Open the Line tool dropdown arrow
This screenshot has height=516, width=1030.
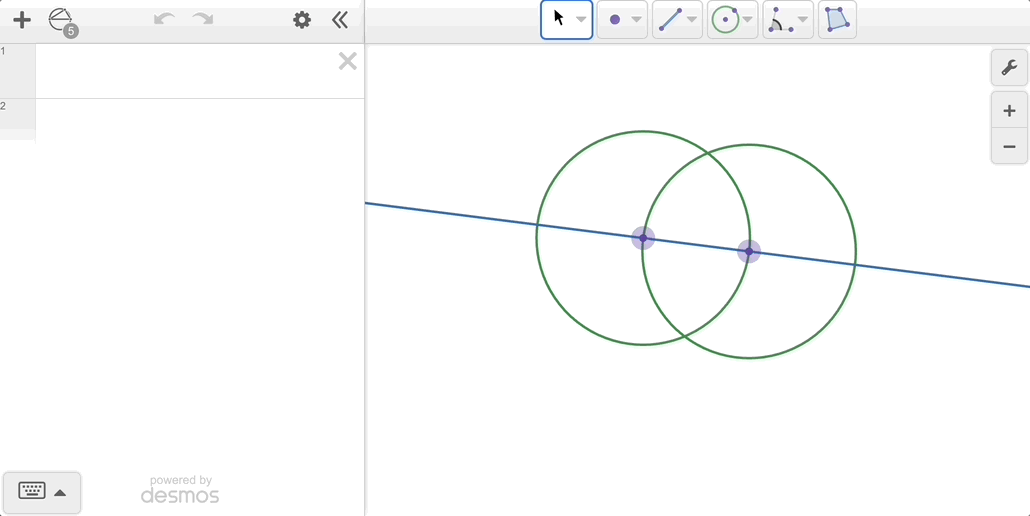point(692,20)
